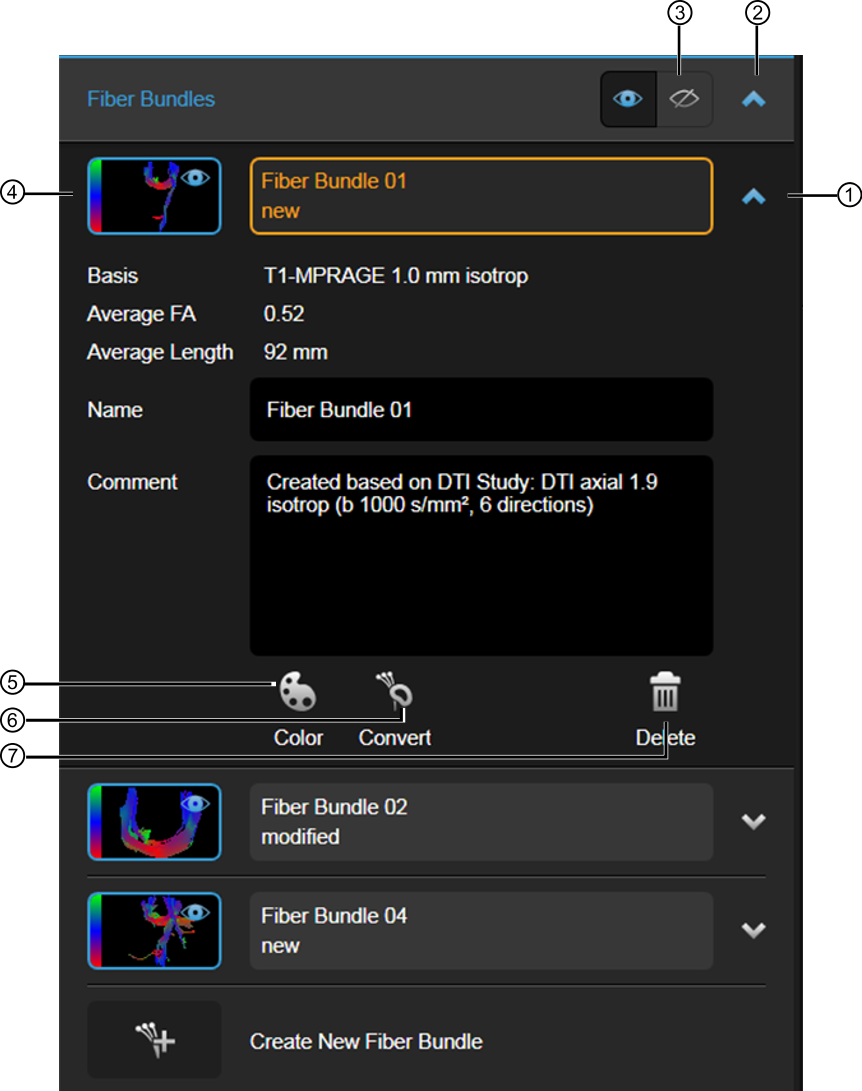Click into the Comment text box
This screenshot has height=1091, width=862.
click(x=481, y=555)
